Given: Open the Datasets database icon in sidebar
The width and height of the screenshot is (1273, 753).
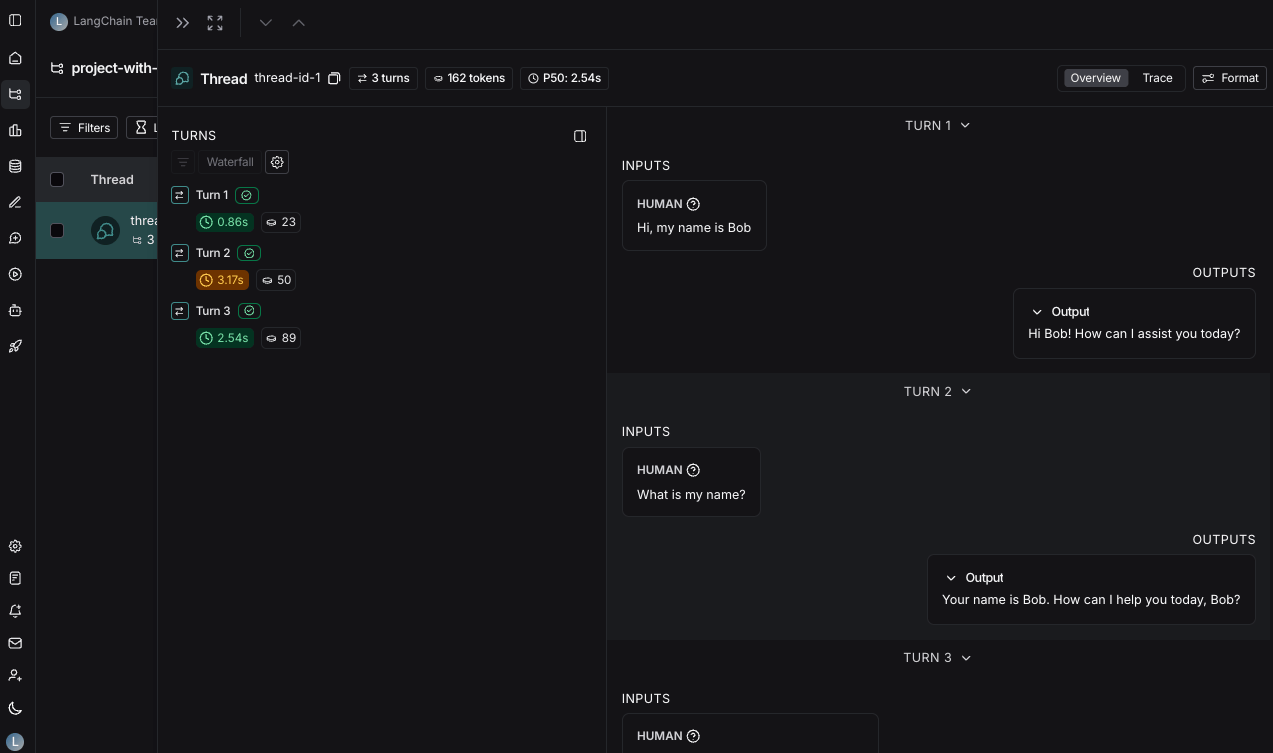Looking at the screenshot, I should coord(15,166).
